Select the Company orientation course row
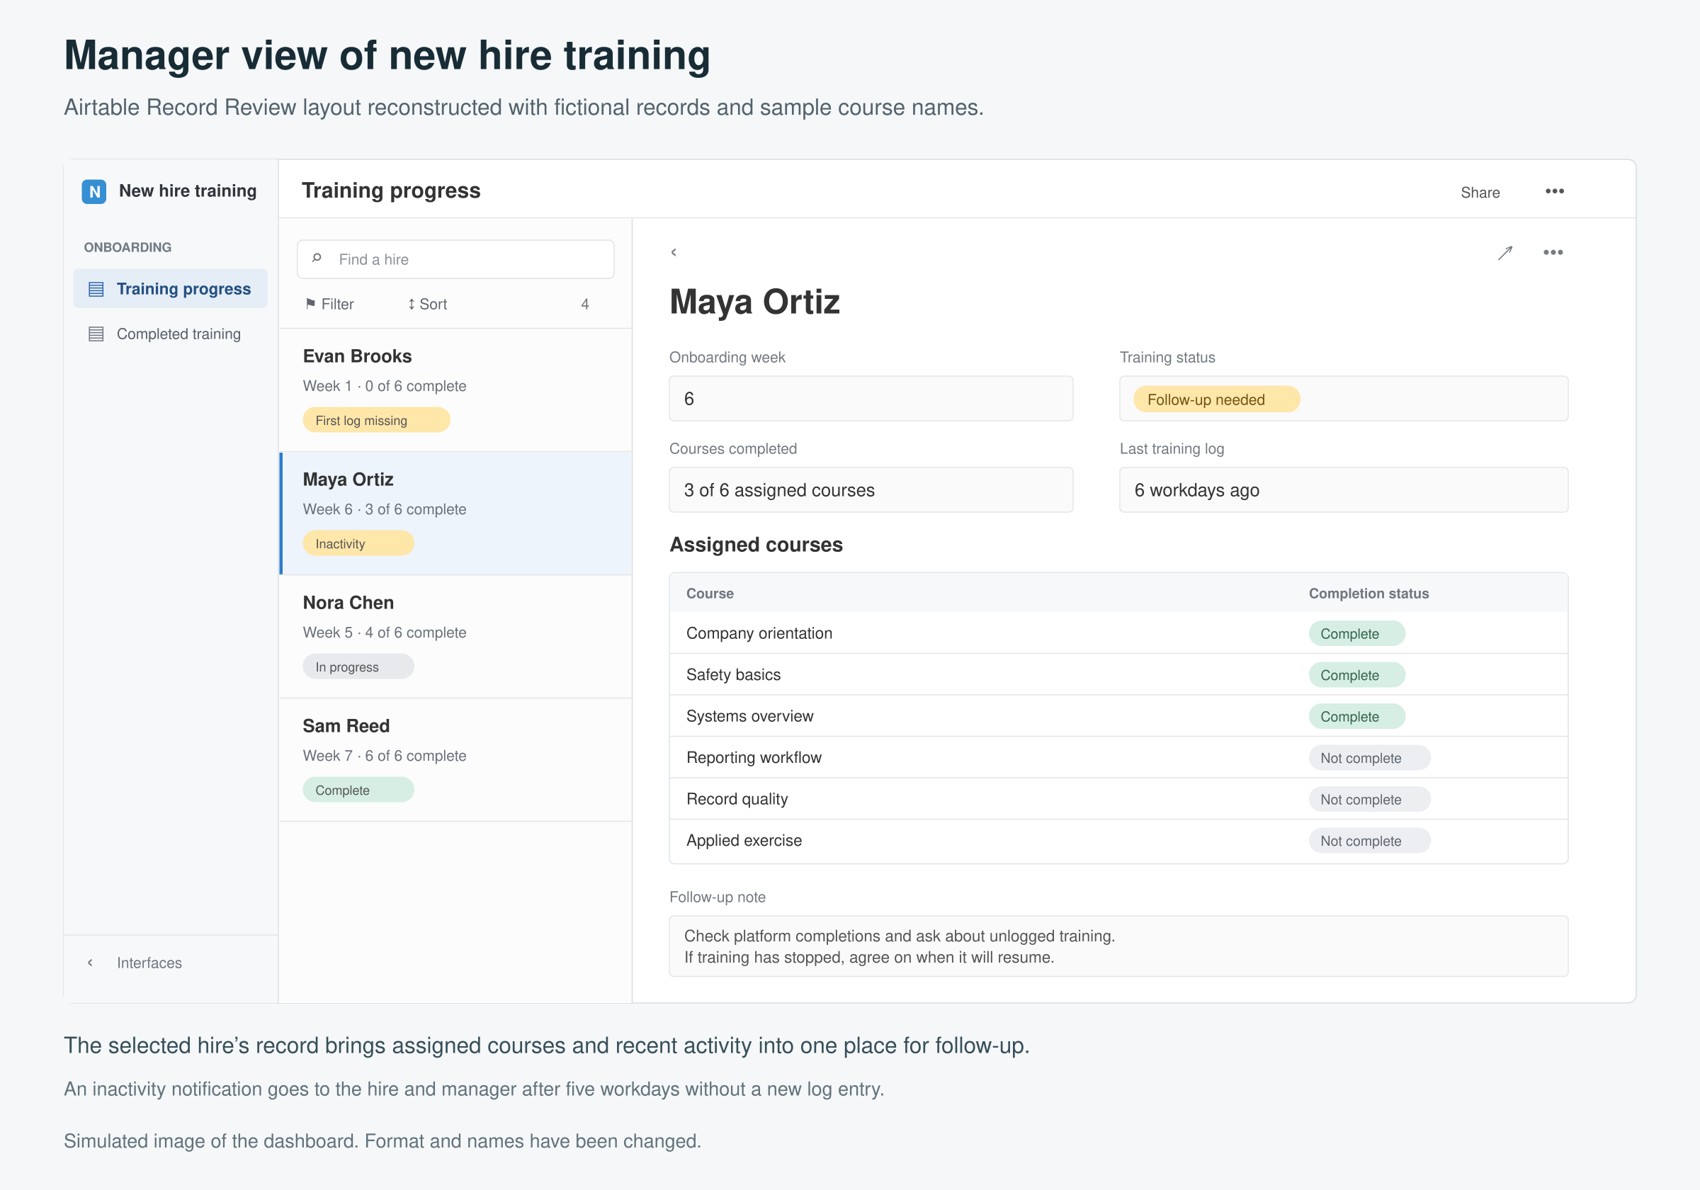The width and height of the screenshot is (1700, 1190). coord(1118,633)
